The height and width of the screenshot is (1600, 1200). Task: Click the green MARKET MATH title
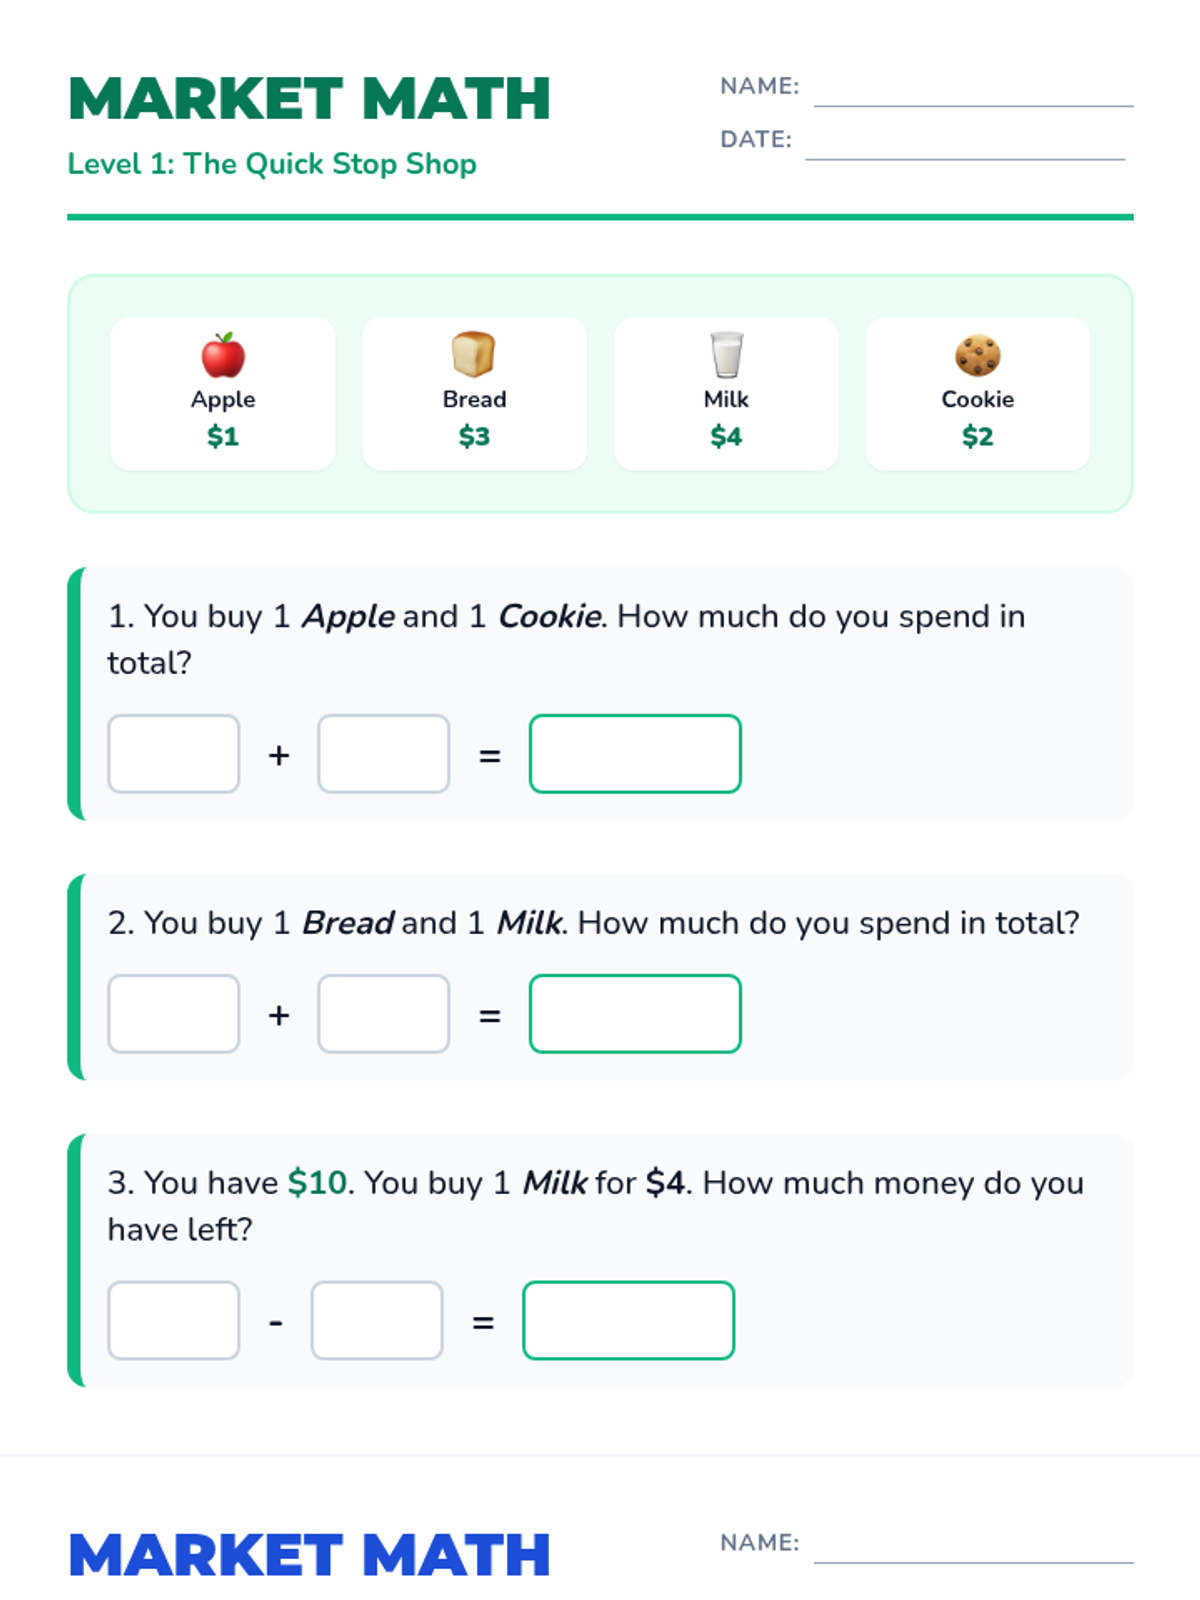[x=309, y=99]
